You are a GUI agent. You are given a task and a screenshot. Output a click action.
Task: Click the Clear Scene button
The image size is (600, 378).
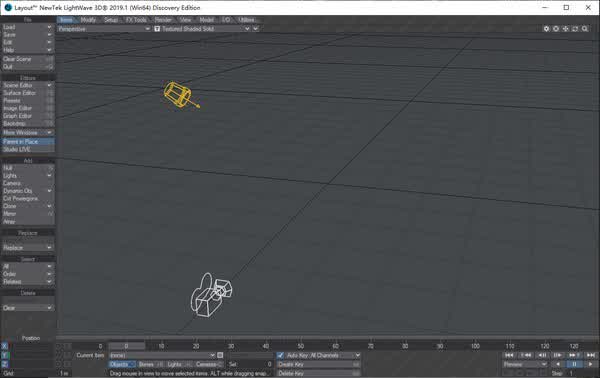pos(28,59)
